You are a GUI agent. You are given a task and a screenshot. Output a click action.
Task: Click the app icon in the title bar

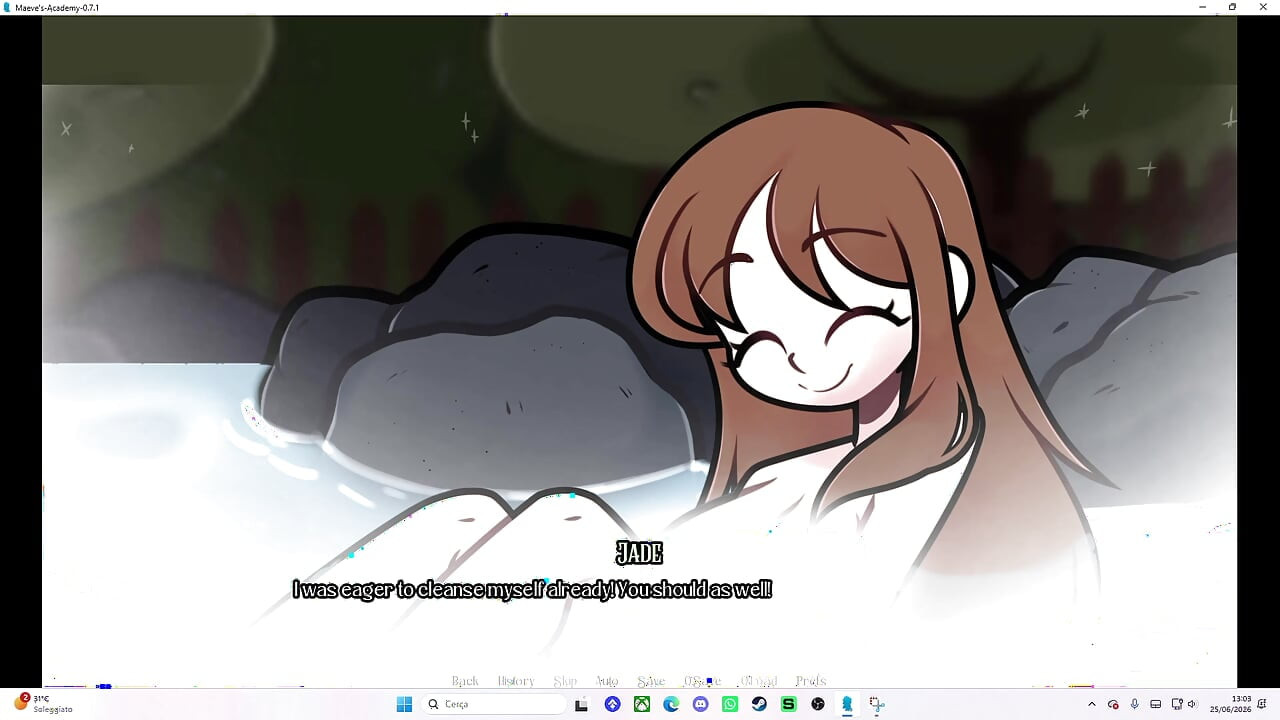[x=8, y=7]
